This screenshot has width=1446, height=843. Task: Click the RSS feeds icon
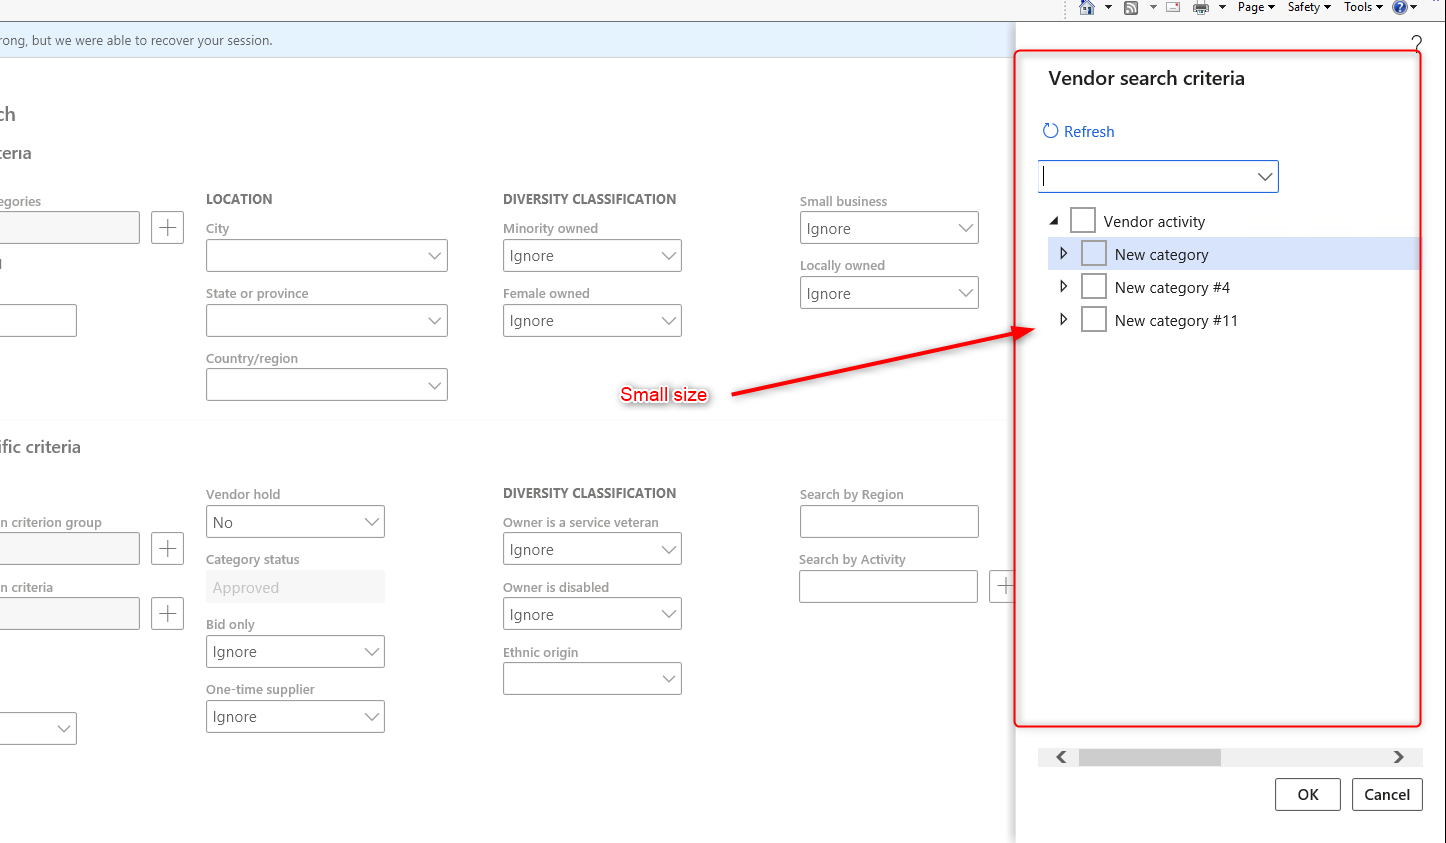(1131, 7)
